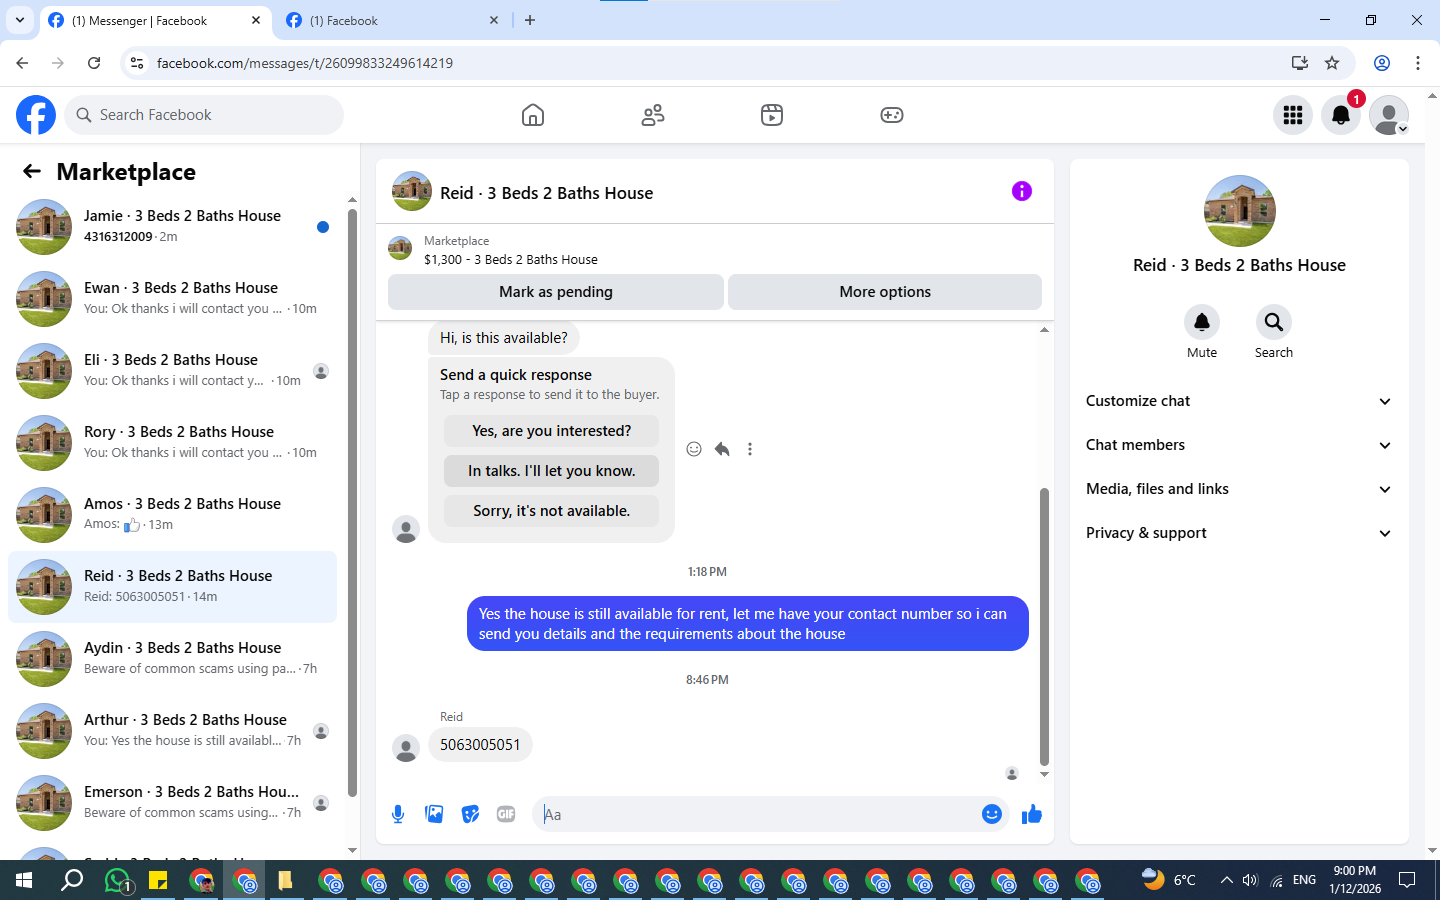View site information icon in address bar
Image resolution: width=1440 pixels, height=900 pixels.
coord(137,63)
